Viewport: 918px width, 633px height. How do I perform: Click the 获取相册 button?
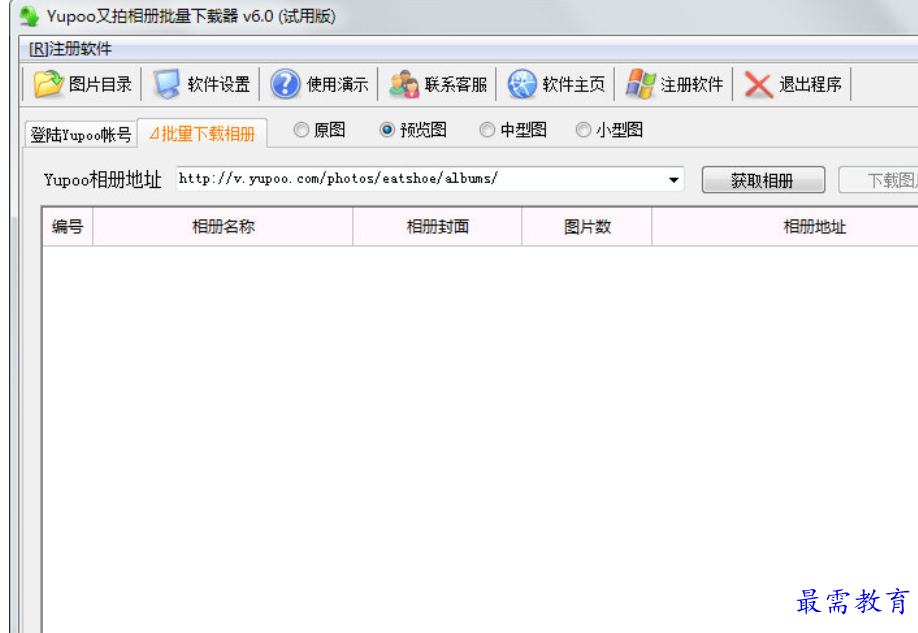point(763,180)
